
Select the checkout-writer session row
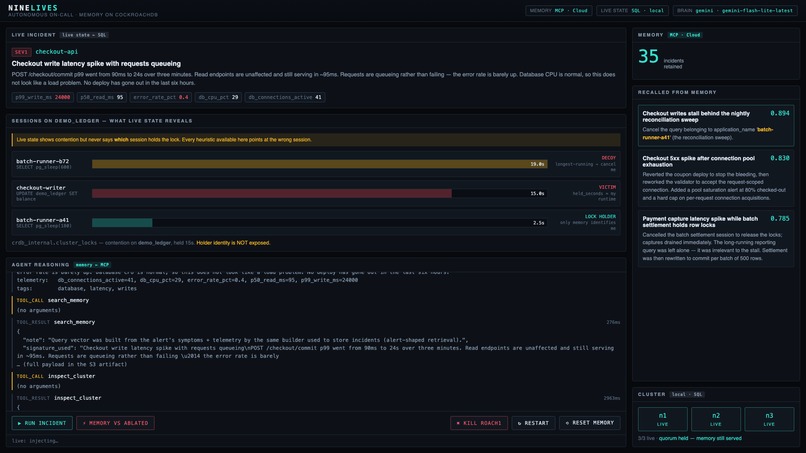point(316,193)
